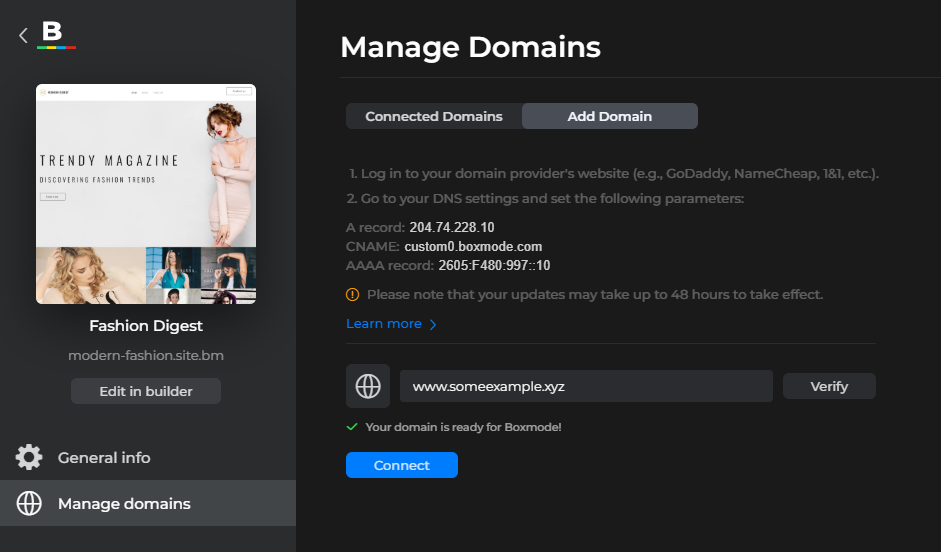Click the Verify button
The height and width of the screenshot is (552, 941).
pyautogui.click(x=829, y=386)
